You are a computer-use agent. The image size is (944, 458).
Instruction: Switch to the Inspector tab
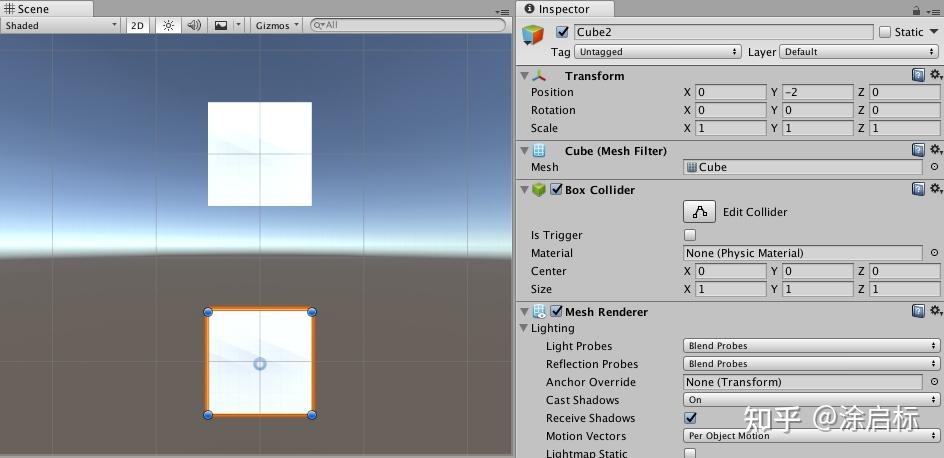point(564,8)
